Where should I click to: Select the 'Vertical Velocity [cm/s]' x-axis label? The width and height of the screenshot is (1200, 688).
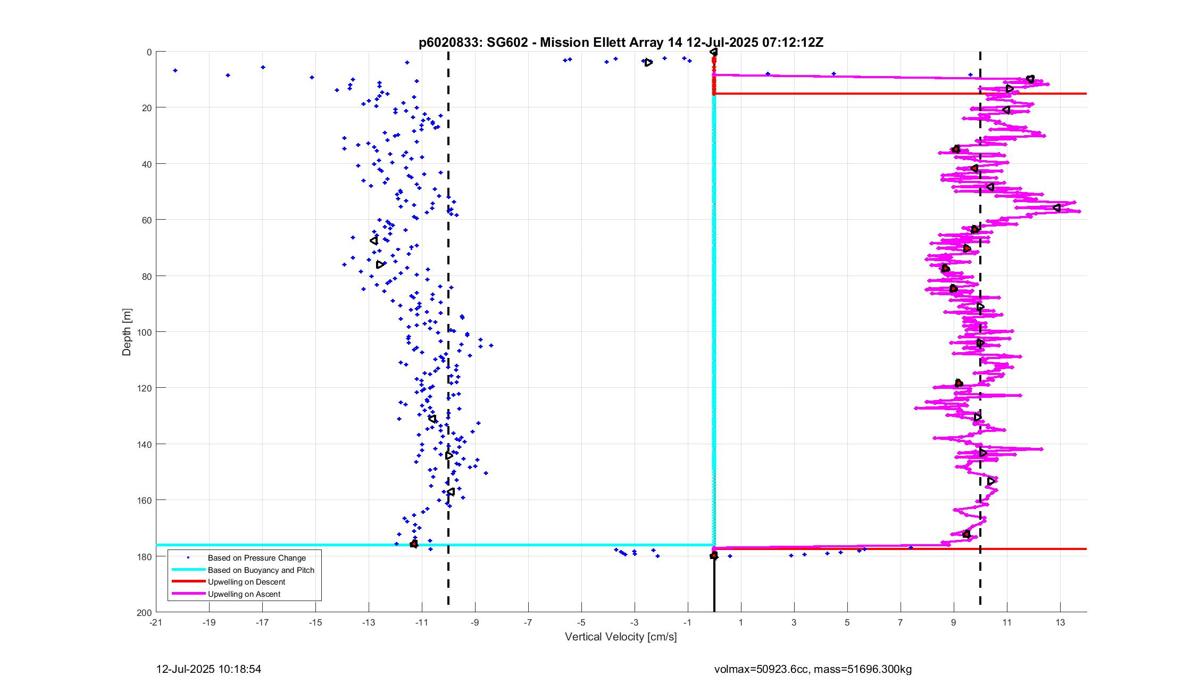click(x=621, y=637)
